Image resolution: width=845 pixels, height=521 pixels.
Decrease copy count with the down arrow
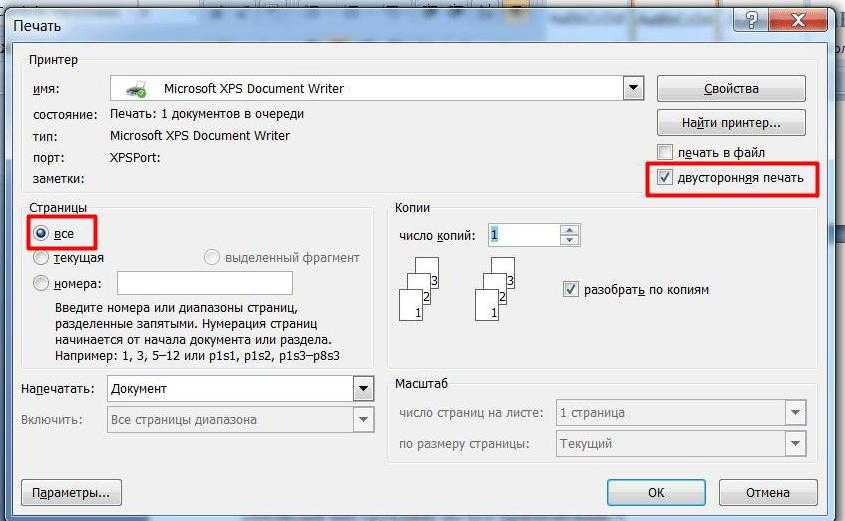tap(570, 241)
